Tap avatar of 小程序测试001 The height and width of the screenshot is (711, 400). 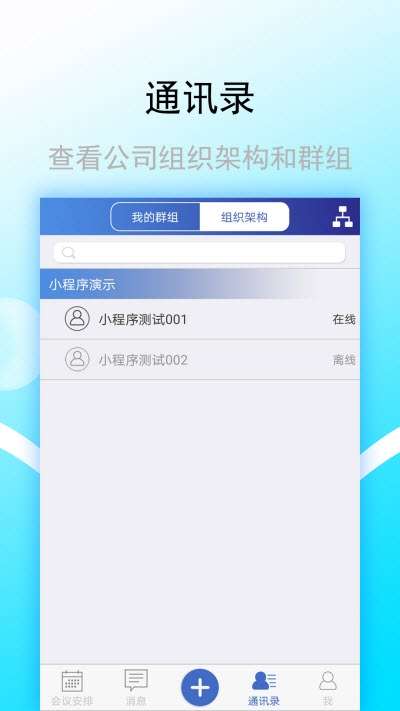point(77,319)
